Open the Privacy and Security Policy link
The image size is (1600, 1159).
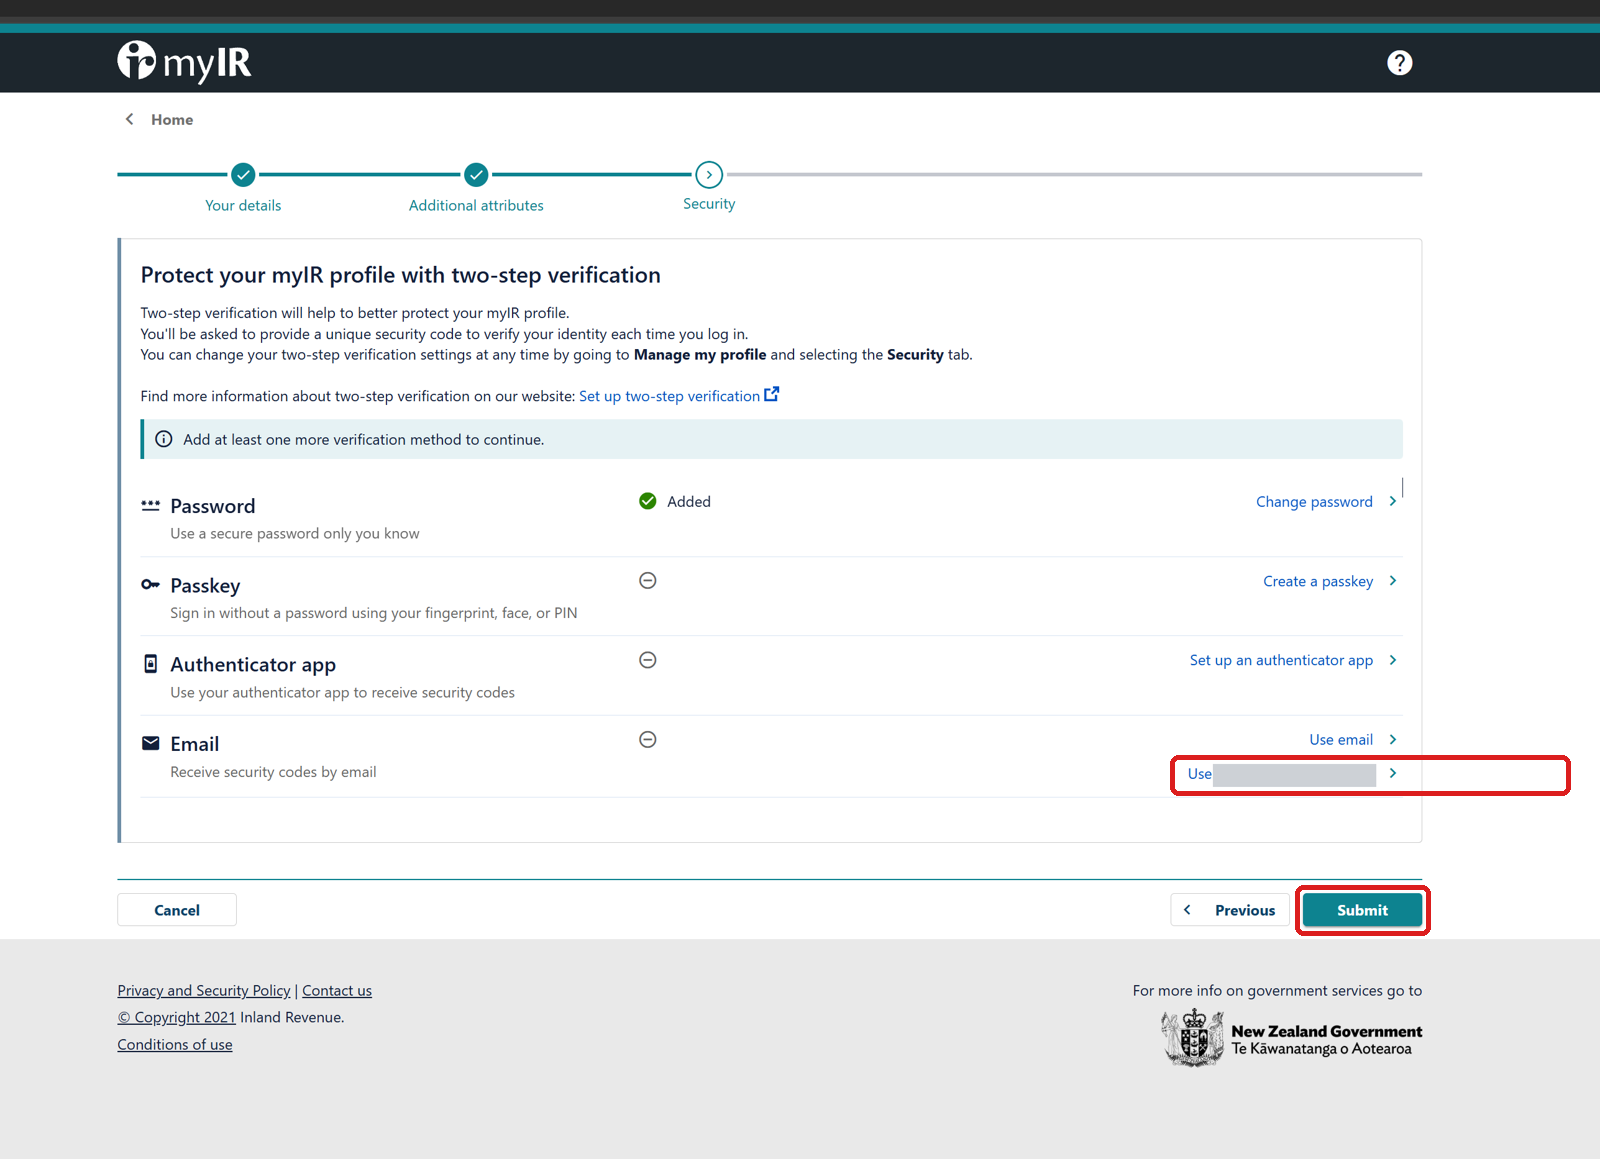204,990
